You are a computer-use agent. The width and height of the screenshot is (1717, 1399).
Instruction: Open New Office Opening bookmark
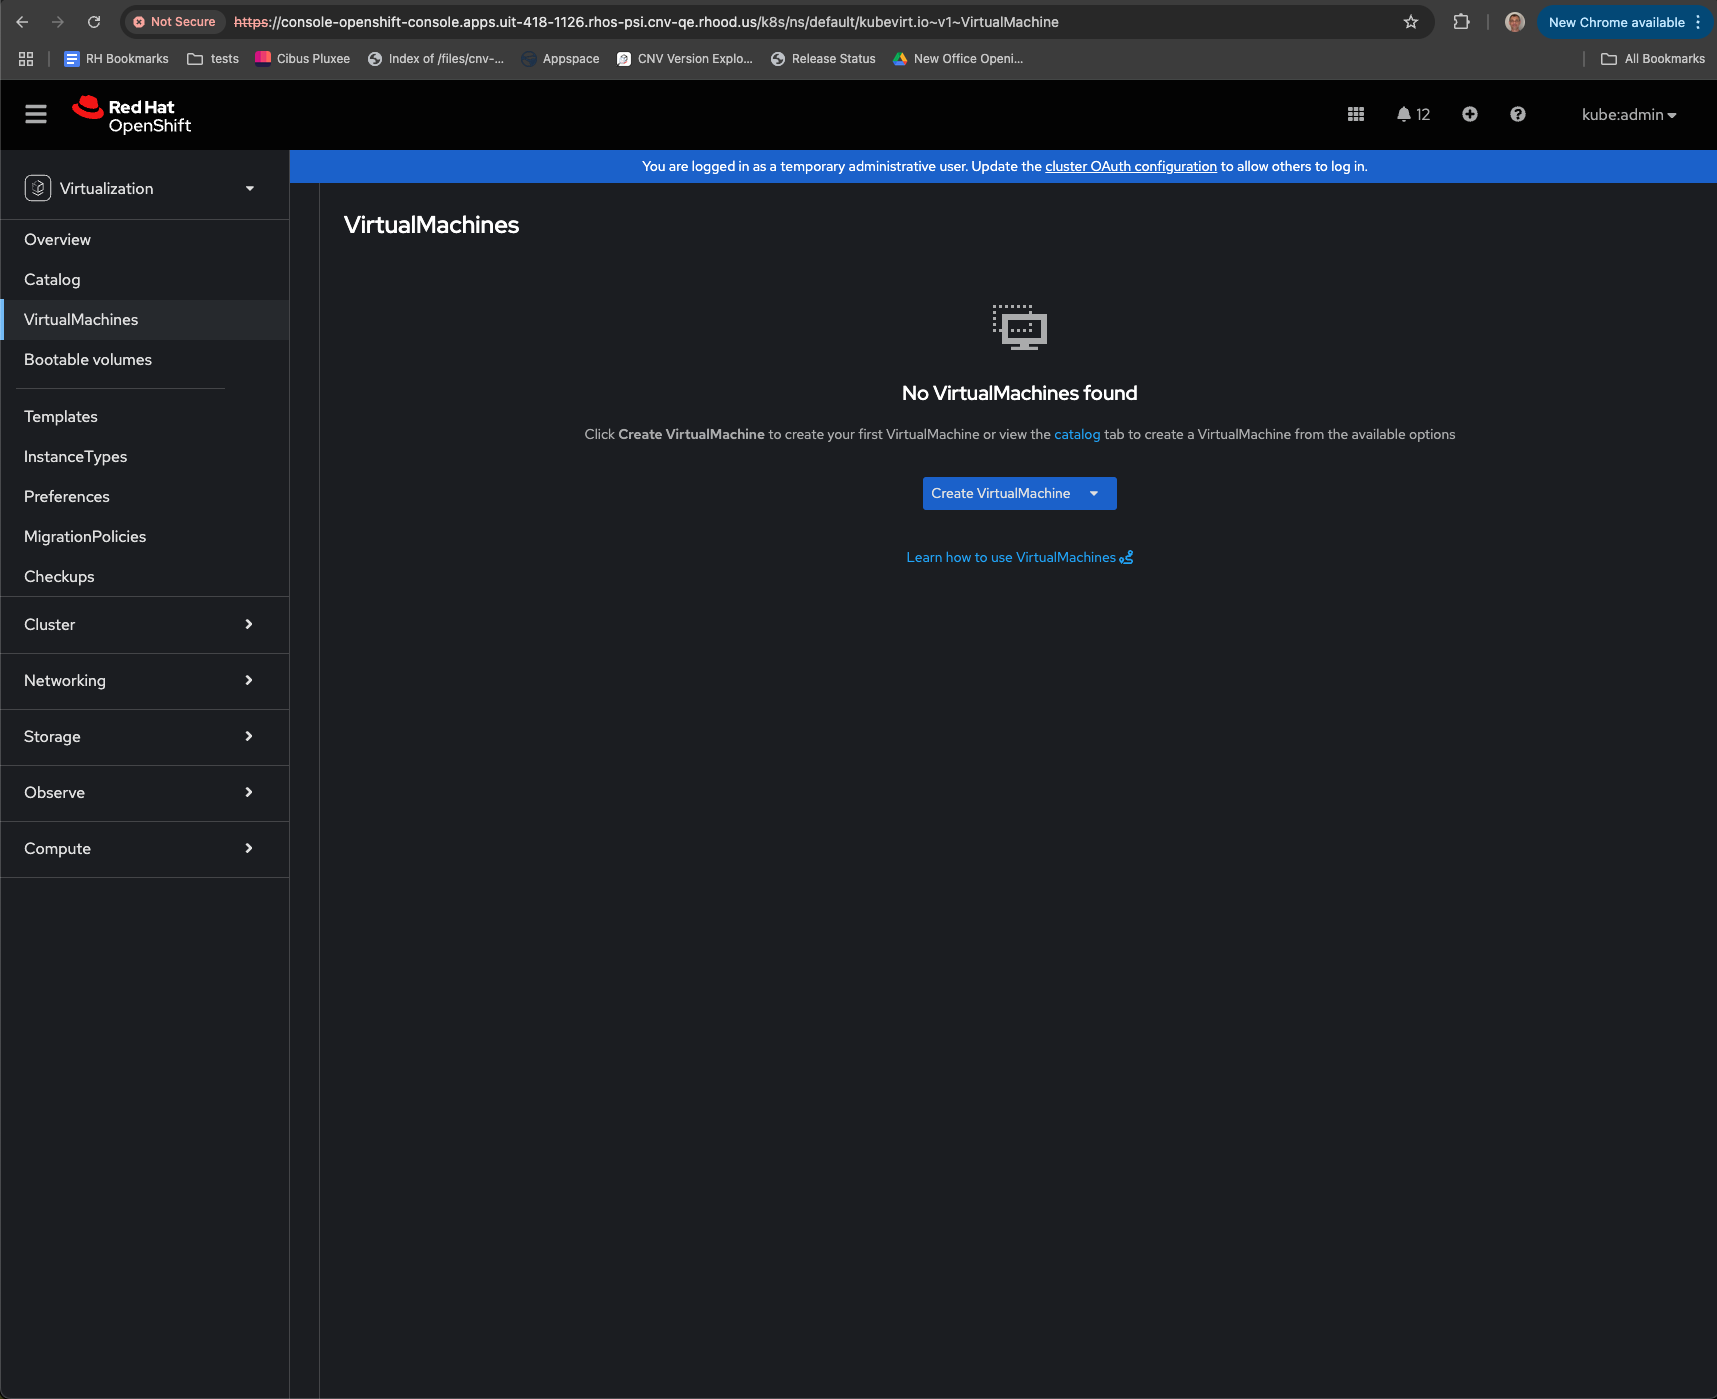[x=958, y=59]
